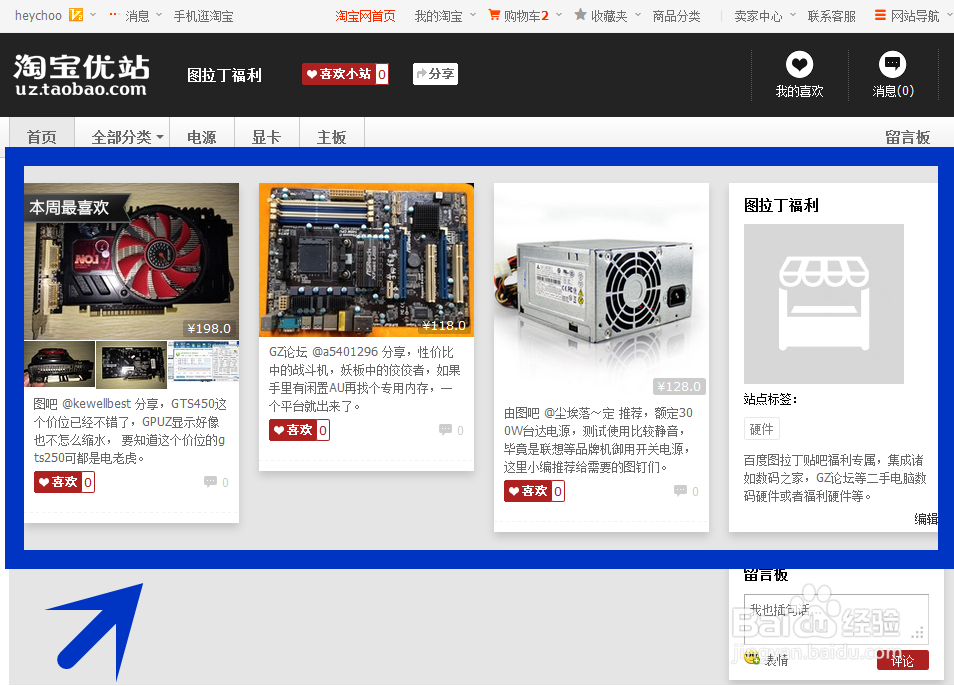This screenshot has width=954, height=686.
Task: Click the @a5401296 user mention
Action: 345,352
